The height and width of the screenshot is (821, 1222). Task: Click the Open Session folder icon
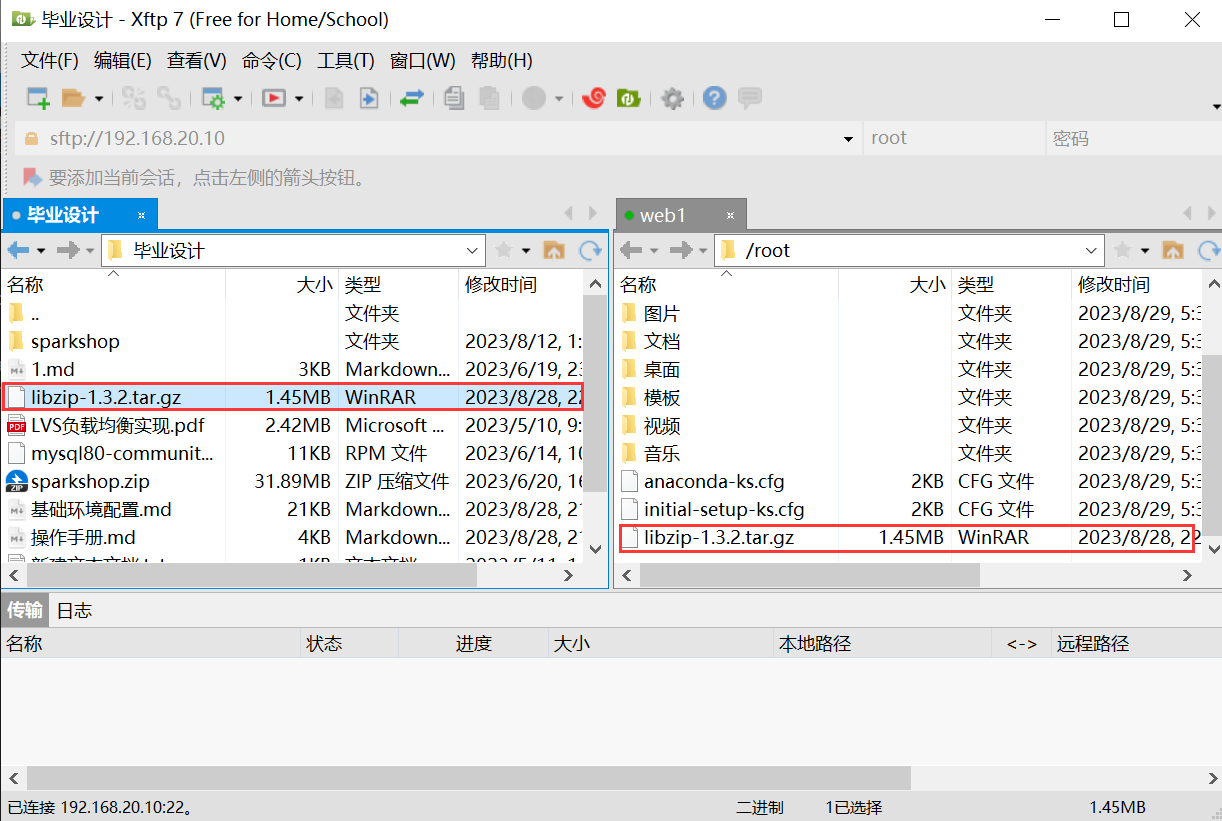pos(72,98)
